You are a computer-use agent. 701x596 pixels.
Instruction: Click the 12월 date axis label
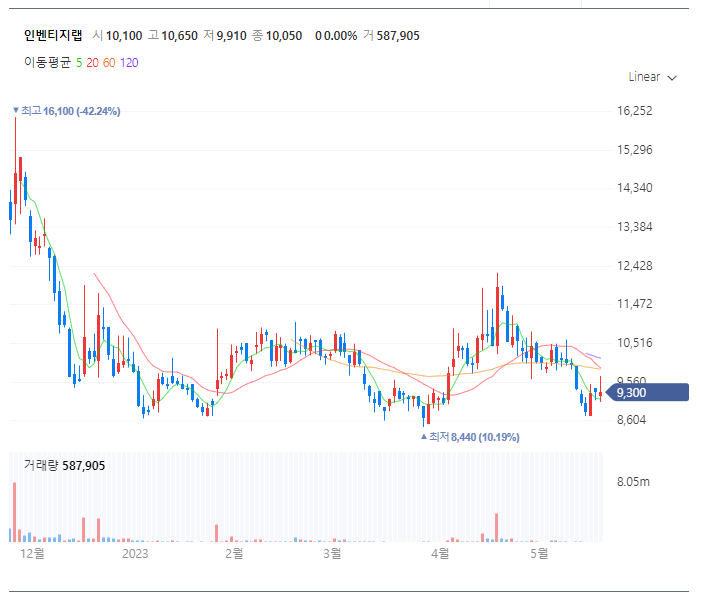[x=32, y=554]
